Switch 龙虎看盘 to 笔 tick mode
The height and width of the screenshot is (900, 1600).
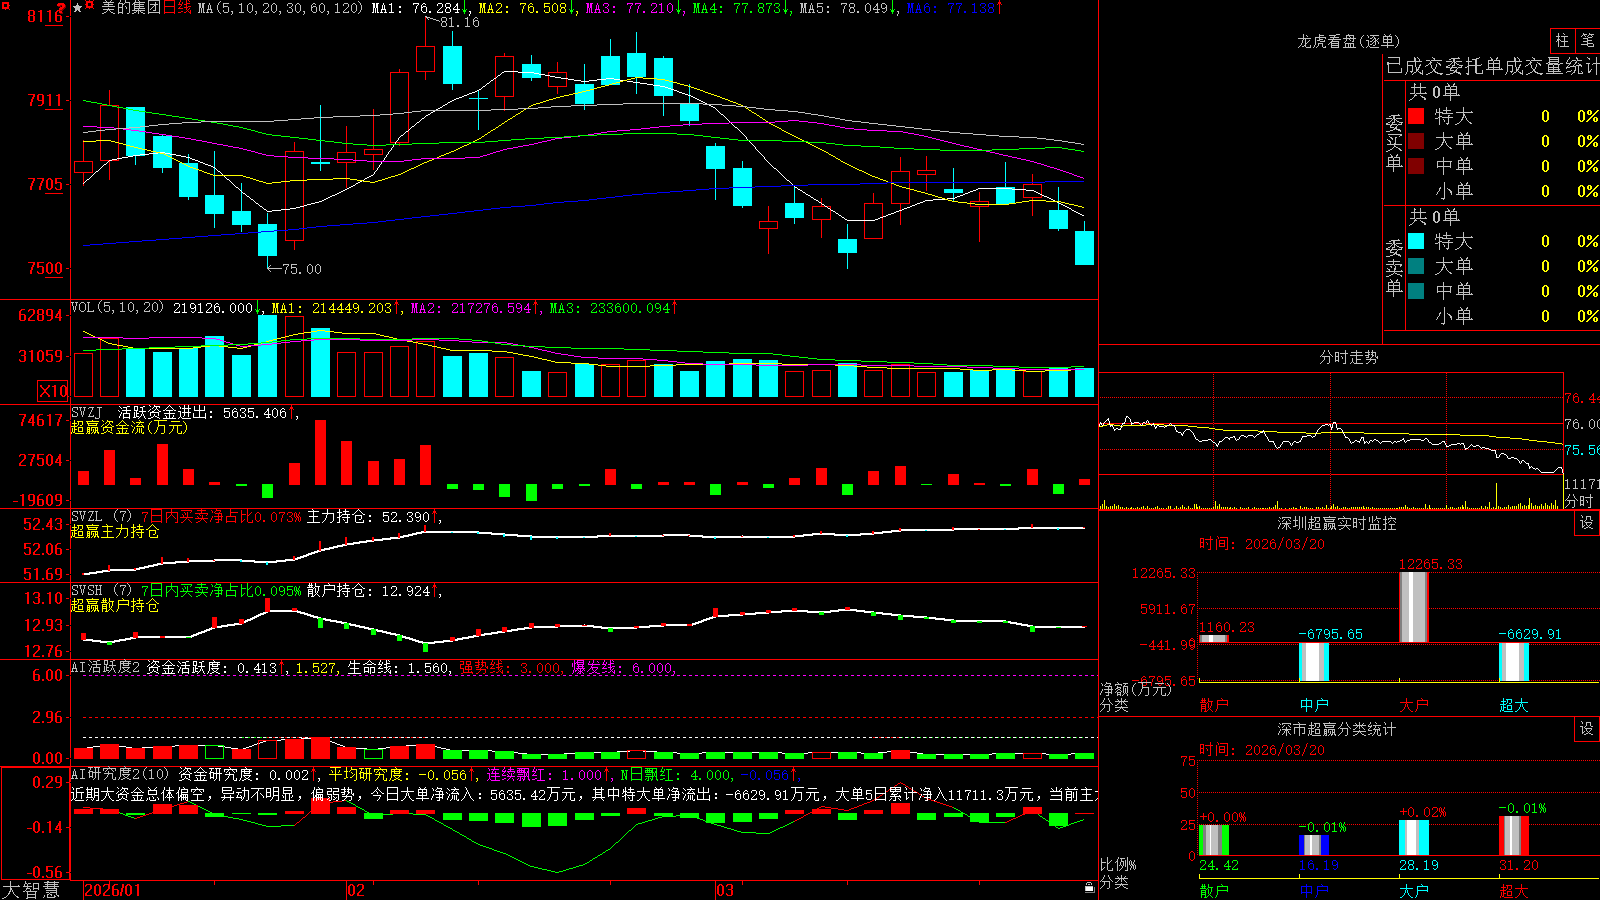(1588, 40)
